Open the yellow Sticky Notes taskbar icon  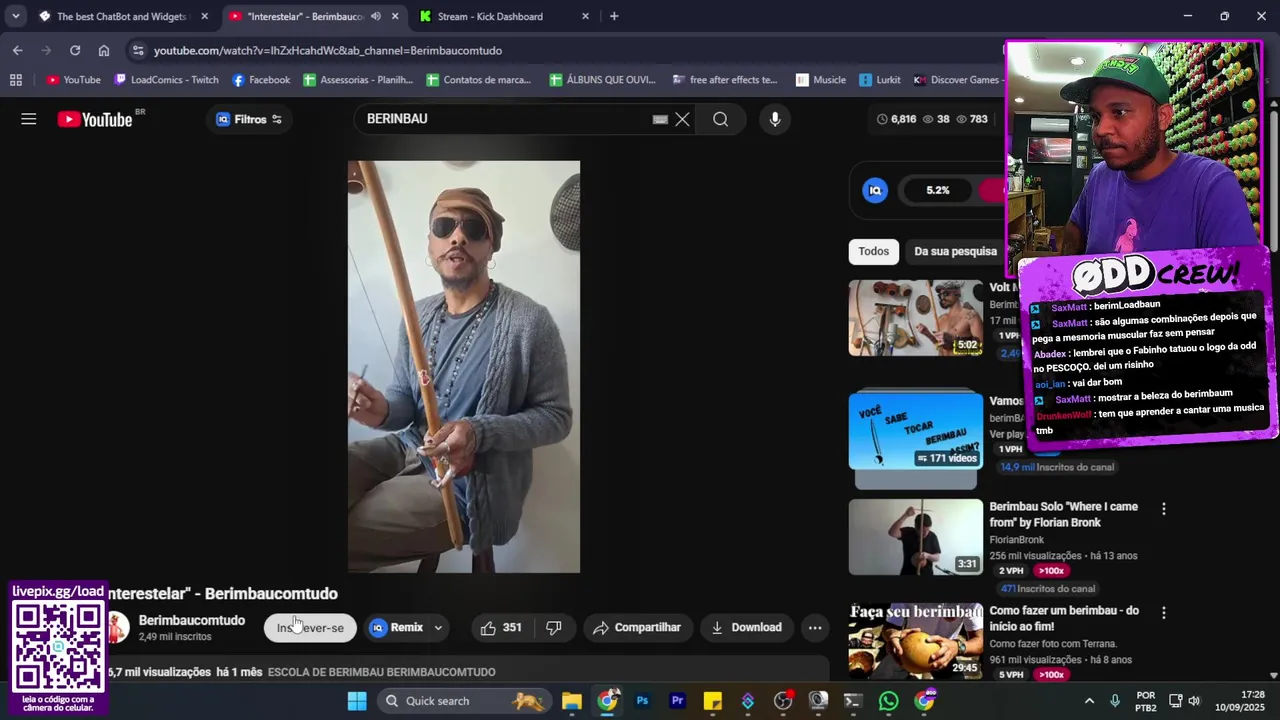pyautogui.click(x=712, y=701)
